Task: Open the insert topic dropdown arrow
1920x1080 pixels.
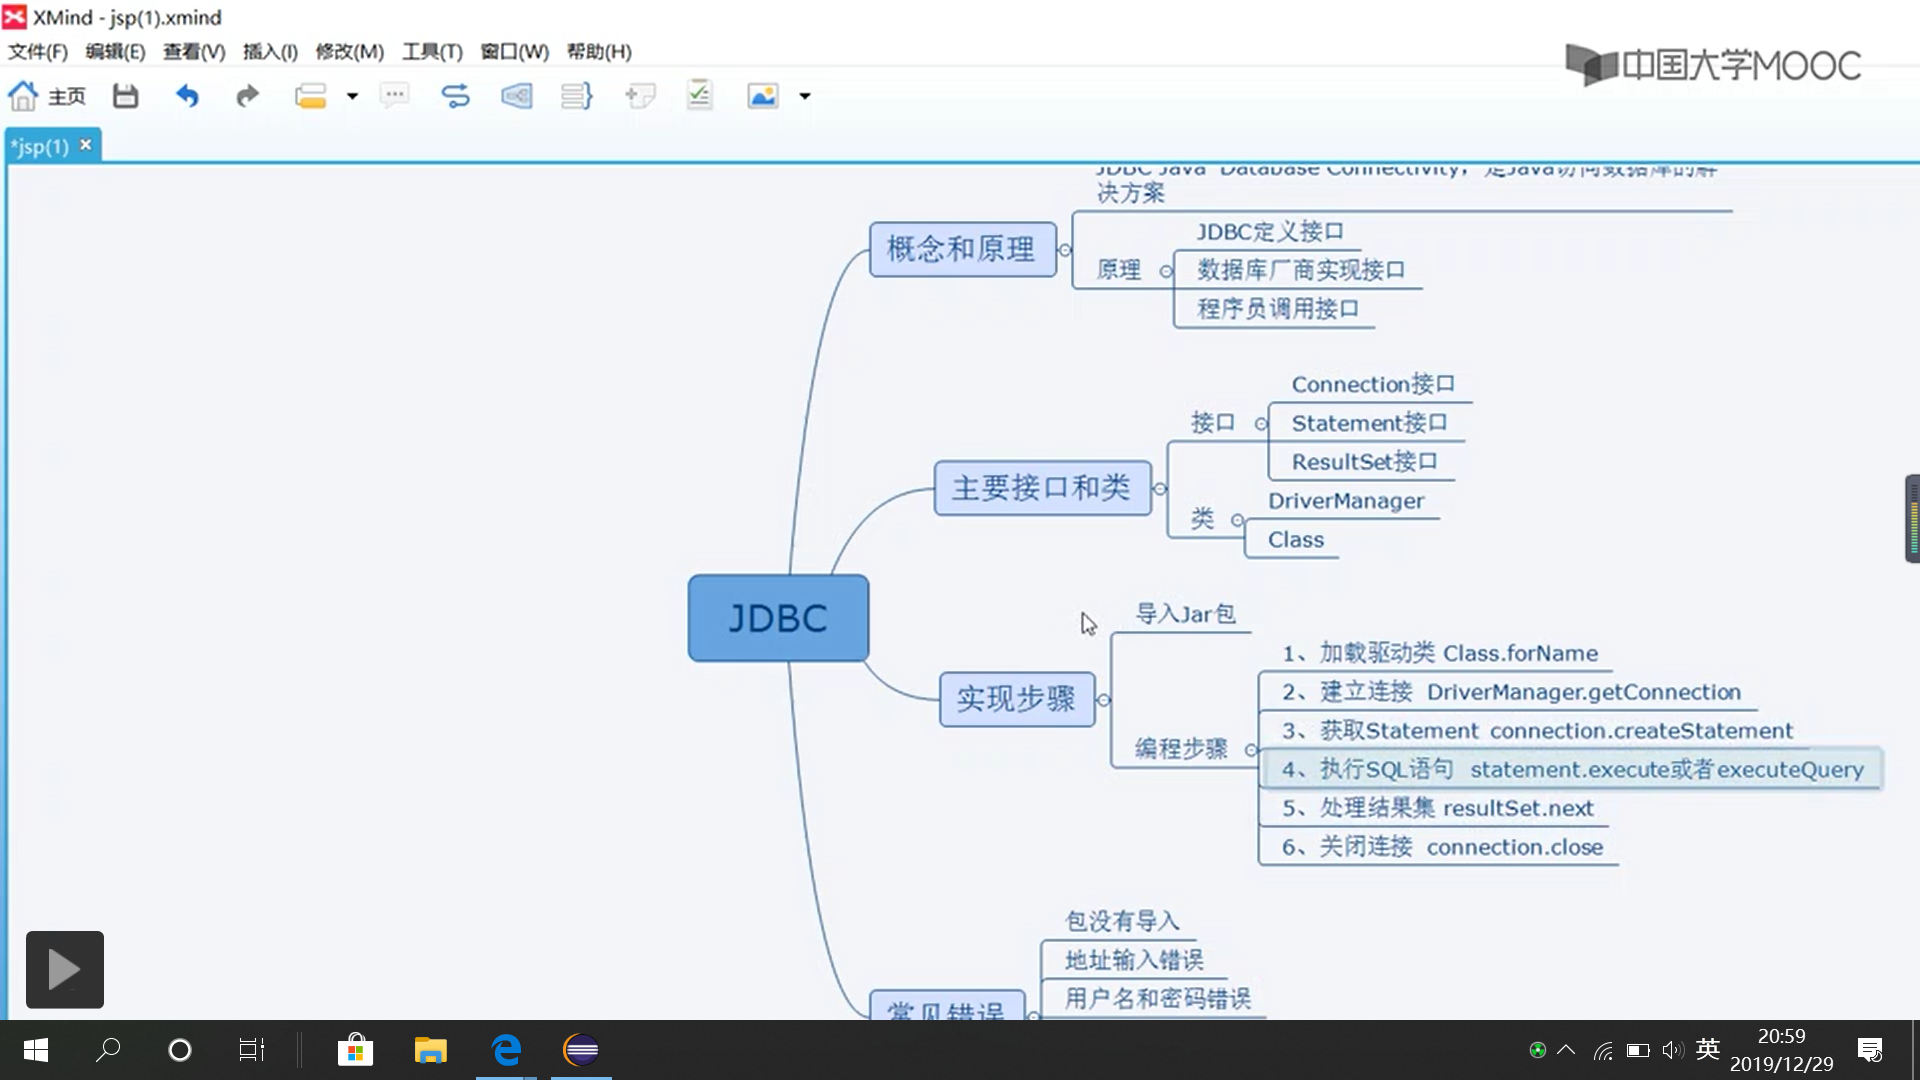Action: tap(352, 96)
